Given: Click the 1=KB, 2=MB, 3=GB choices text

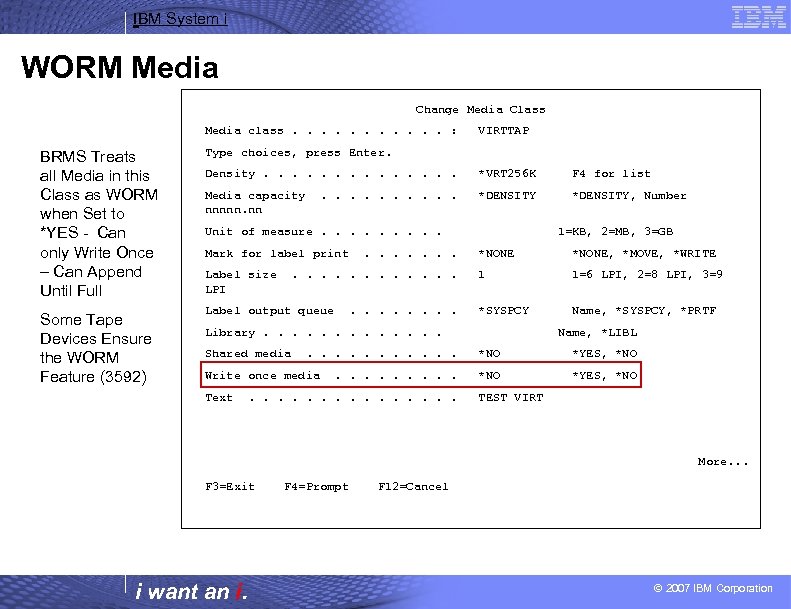Looking at the screenshot, I should 615,232.
